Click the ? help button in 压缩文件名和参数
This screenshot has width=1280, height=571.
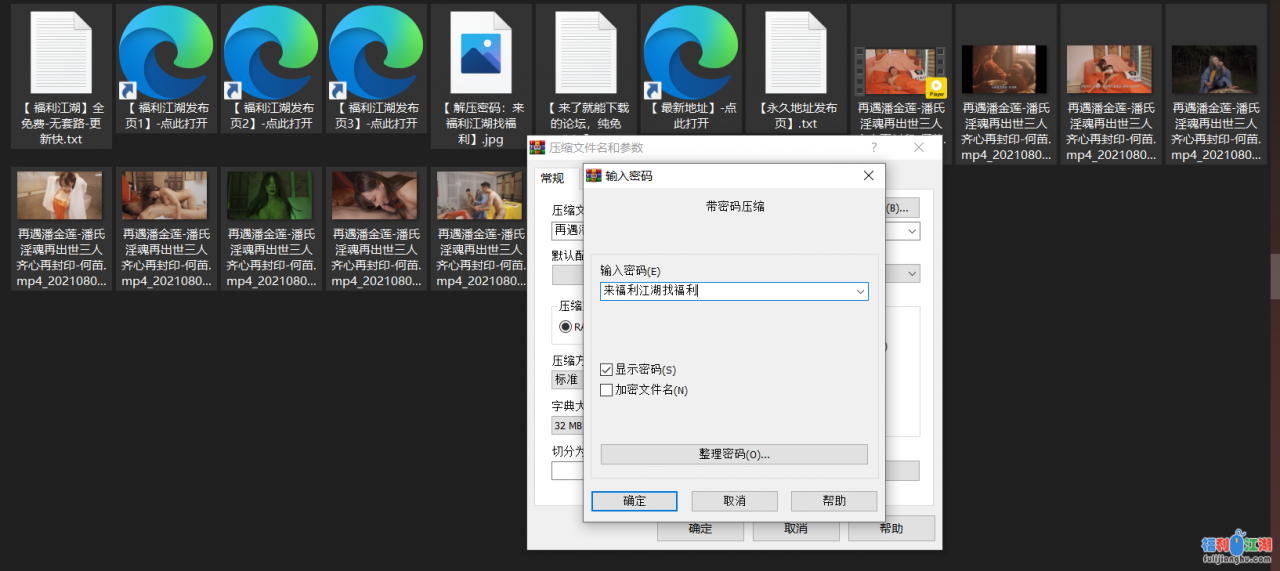click(x=873, y=148)
